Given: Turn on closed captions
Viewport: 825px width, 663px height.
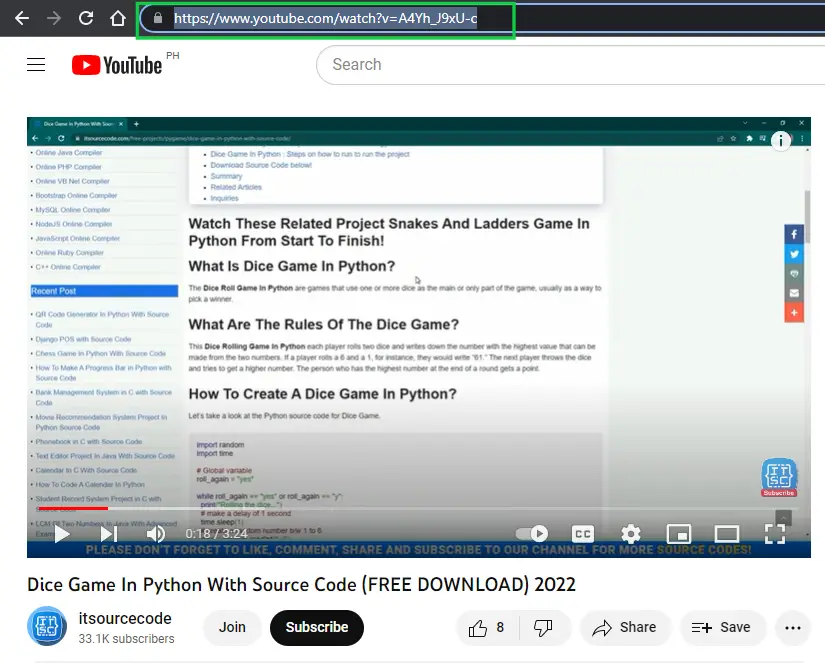Looking at the screenshot, I should (582, 534).
